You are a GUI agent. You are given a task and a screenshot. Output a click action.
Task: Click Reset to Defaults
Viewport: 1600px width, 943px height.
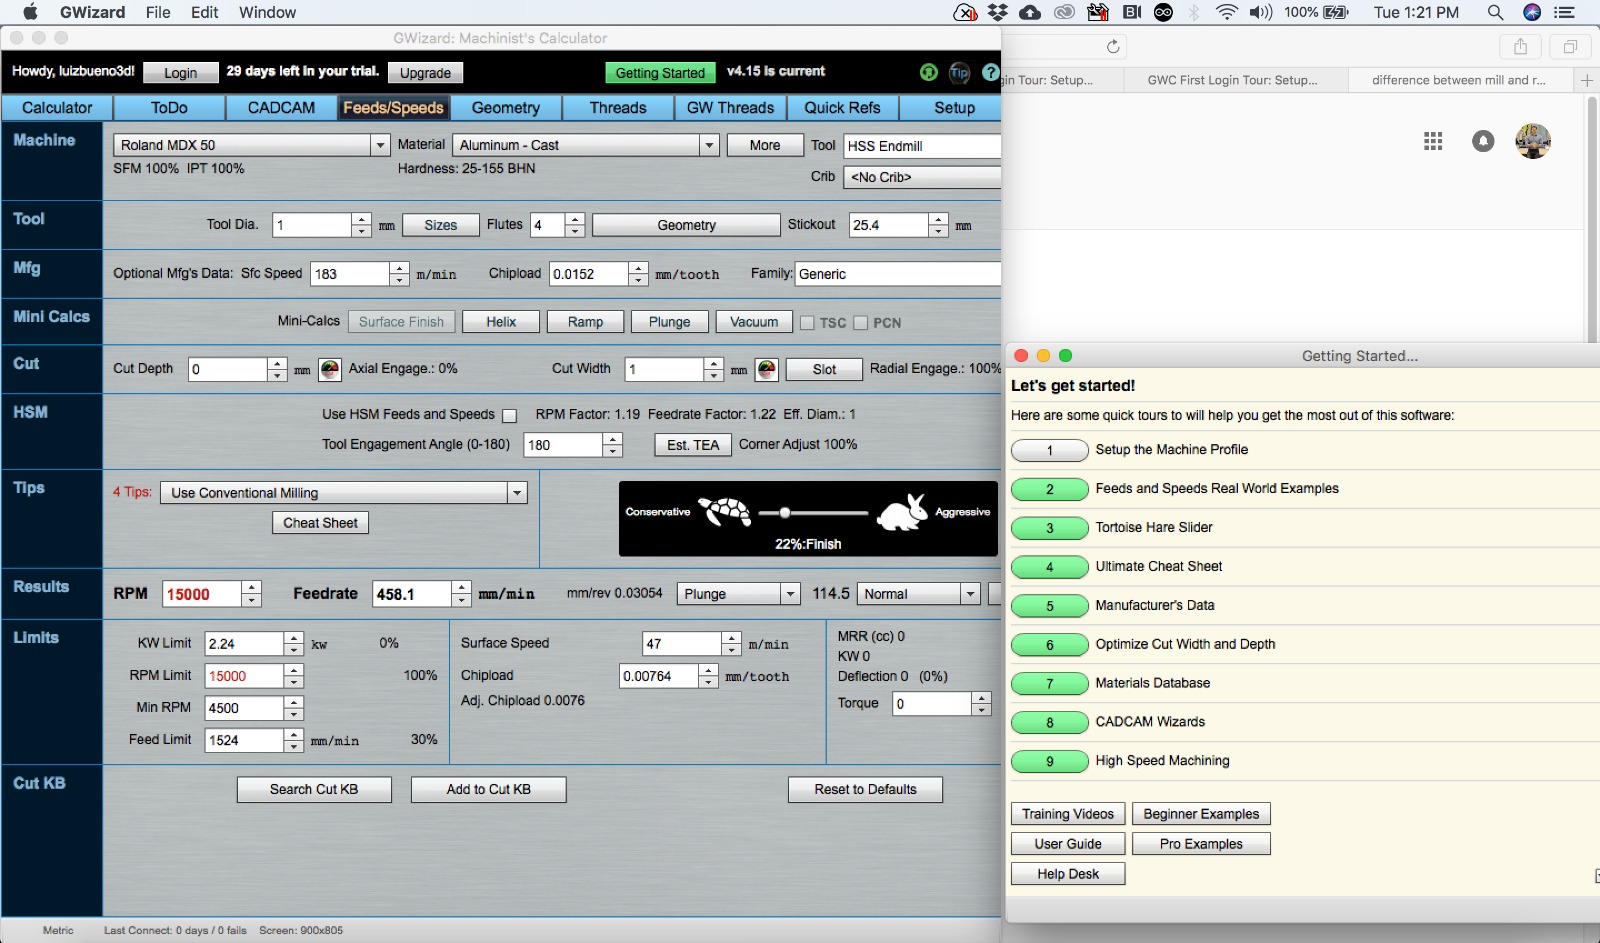click(x=865, y=790)
